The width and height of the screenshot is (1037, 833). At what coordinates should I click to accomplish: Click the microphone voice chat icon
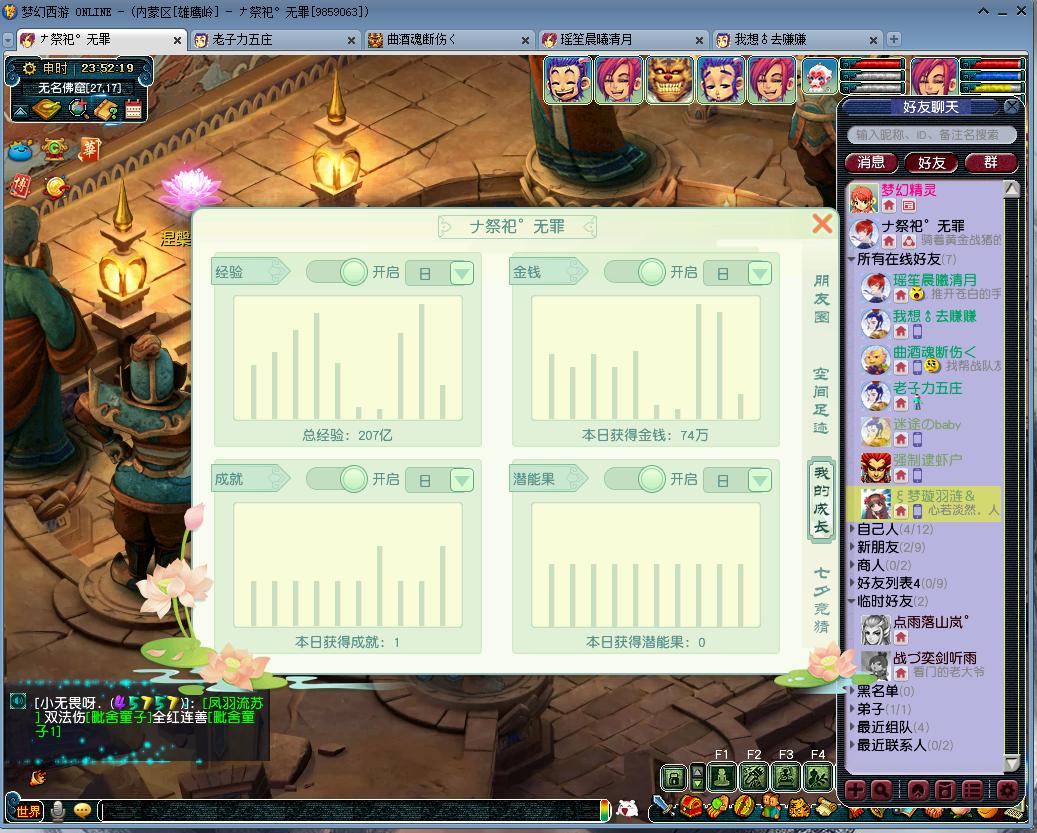pyautogui.click(x=58, y=811)
